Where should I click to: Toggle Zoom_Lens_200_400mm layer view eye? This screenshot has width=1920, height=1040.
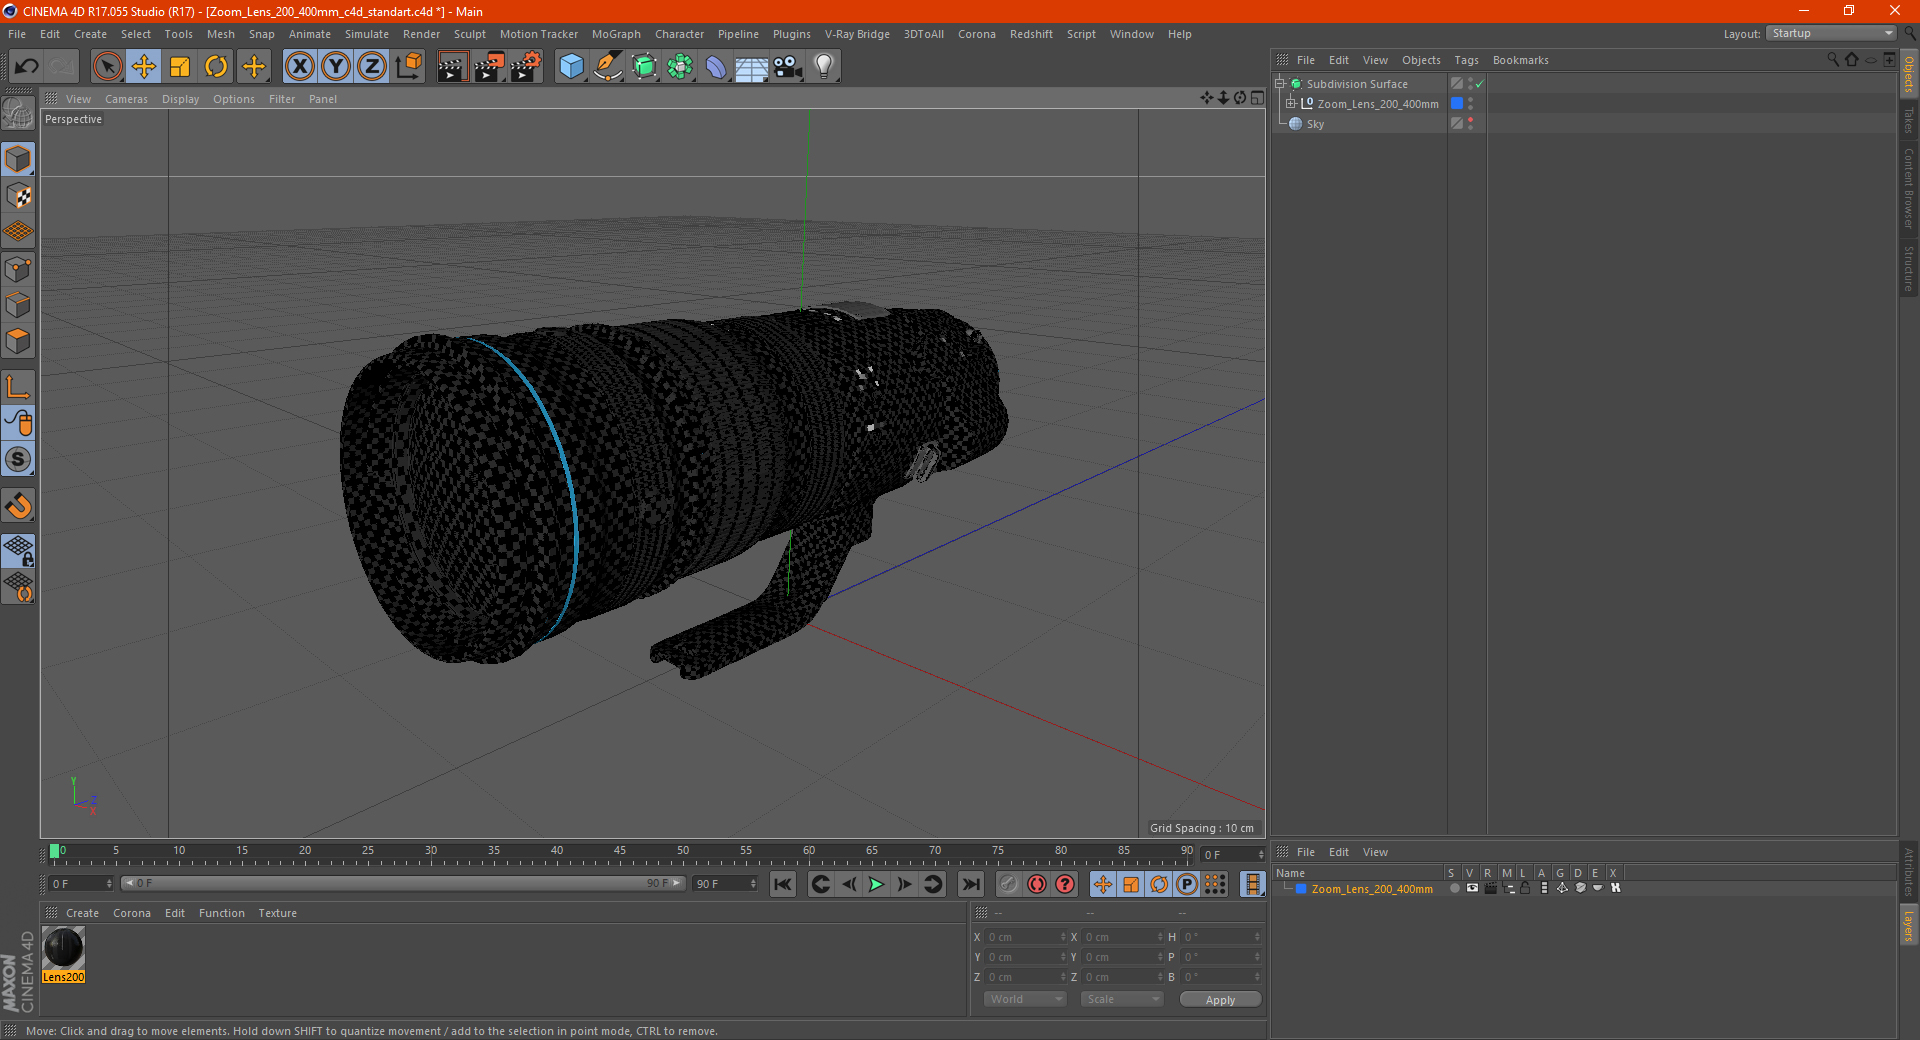[1472, 888]
